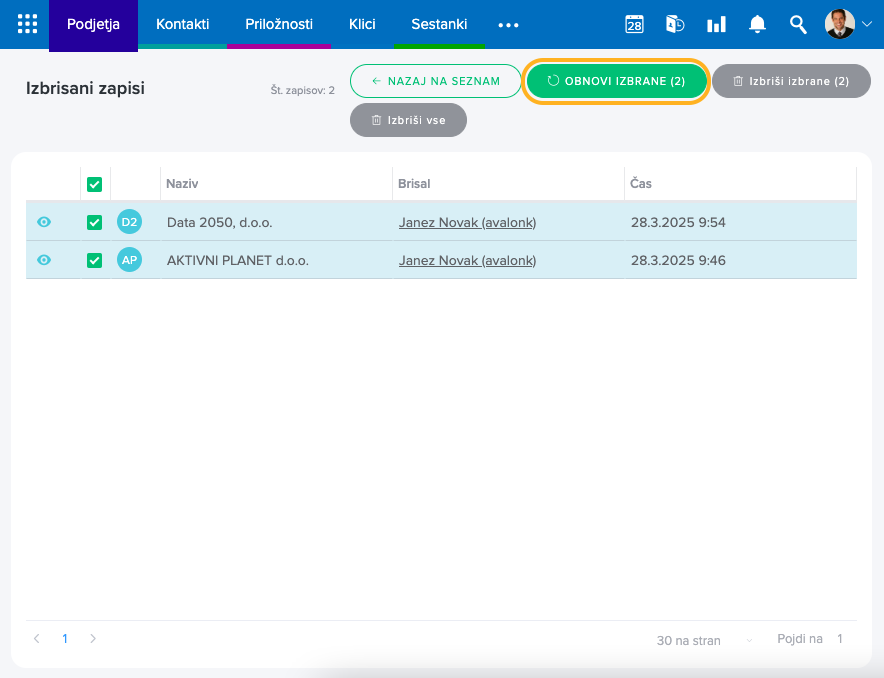Image resolution: width=884 pixels, height=678 pixels.
Task: Preview Data 2050 record with eye icon
Action: pyautogui.click(x=44, y=222)
